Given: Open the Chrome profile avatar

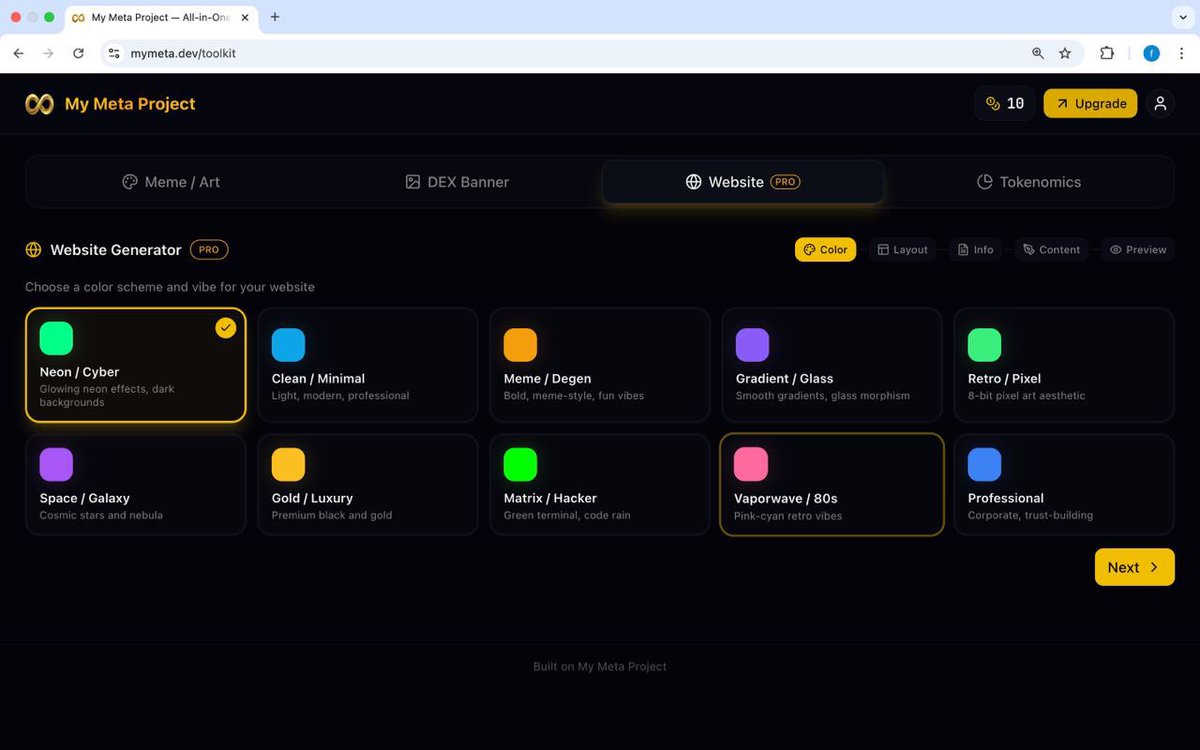Looking at the screenshot, I should tap(1151, 53).
